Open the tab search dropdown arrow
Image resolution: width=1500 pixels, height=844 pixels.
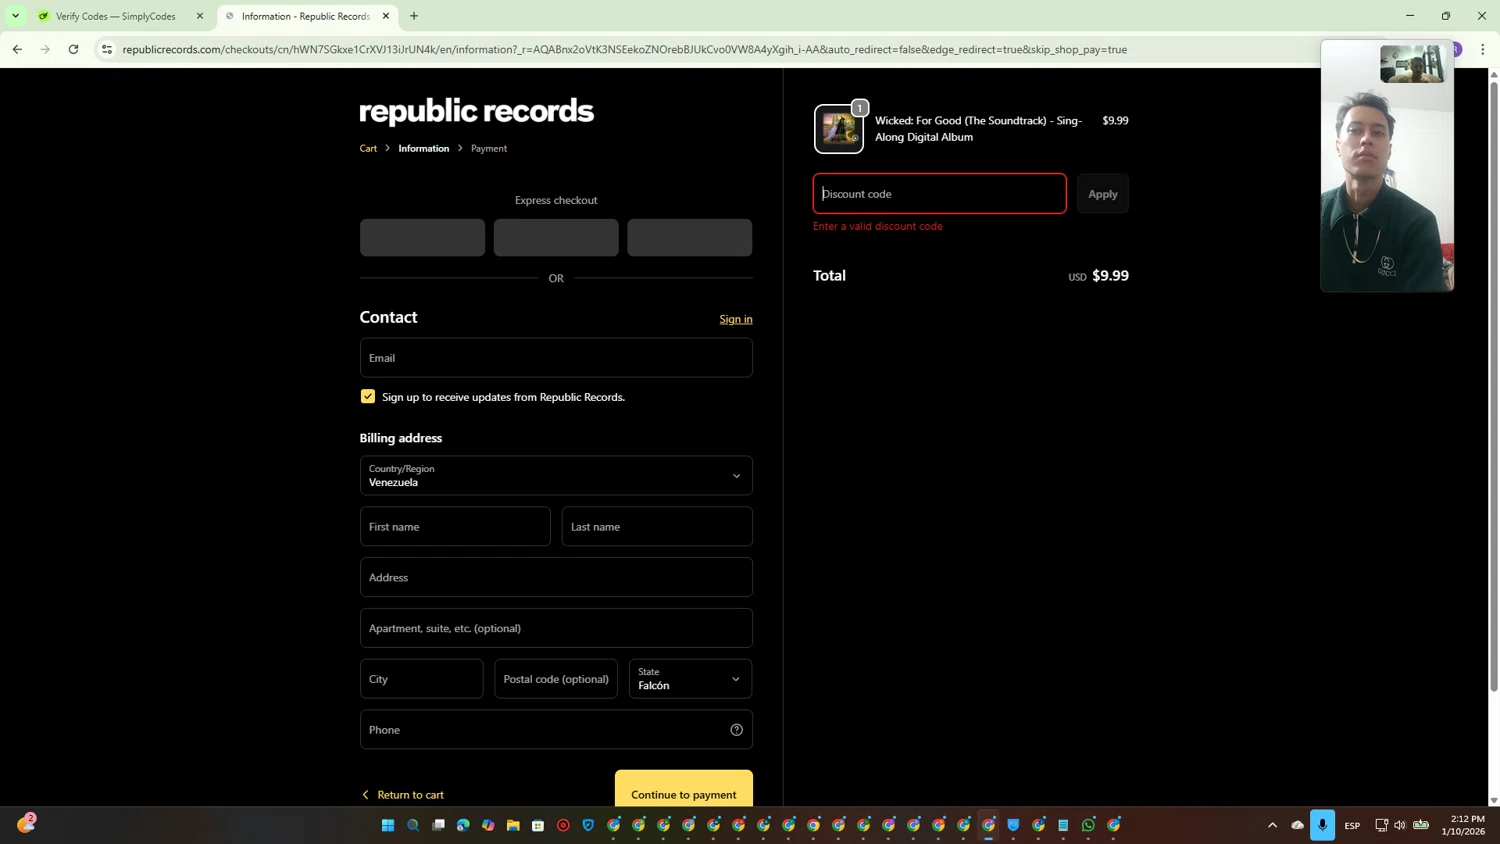pyautogui.click(x=15, y=16)
